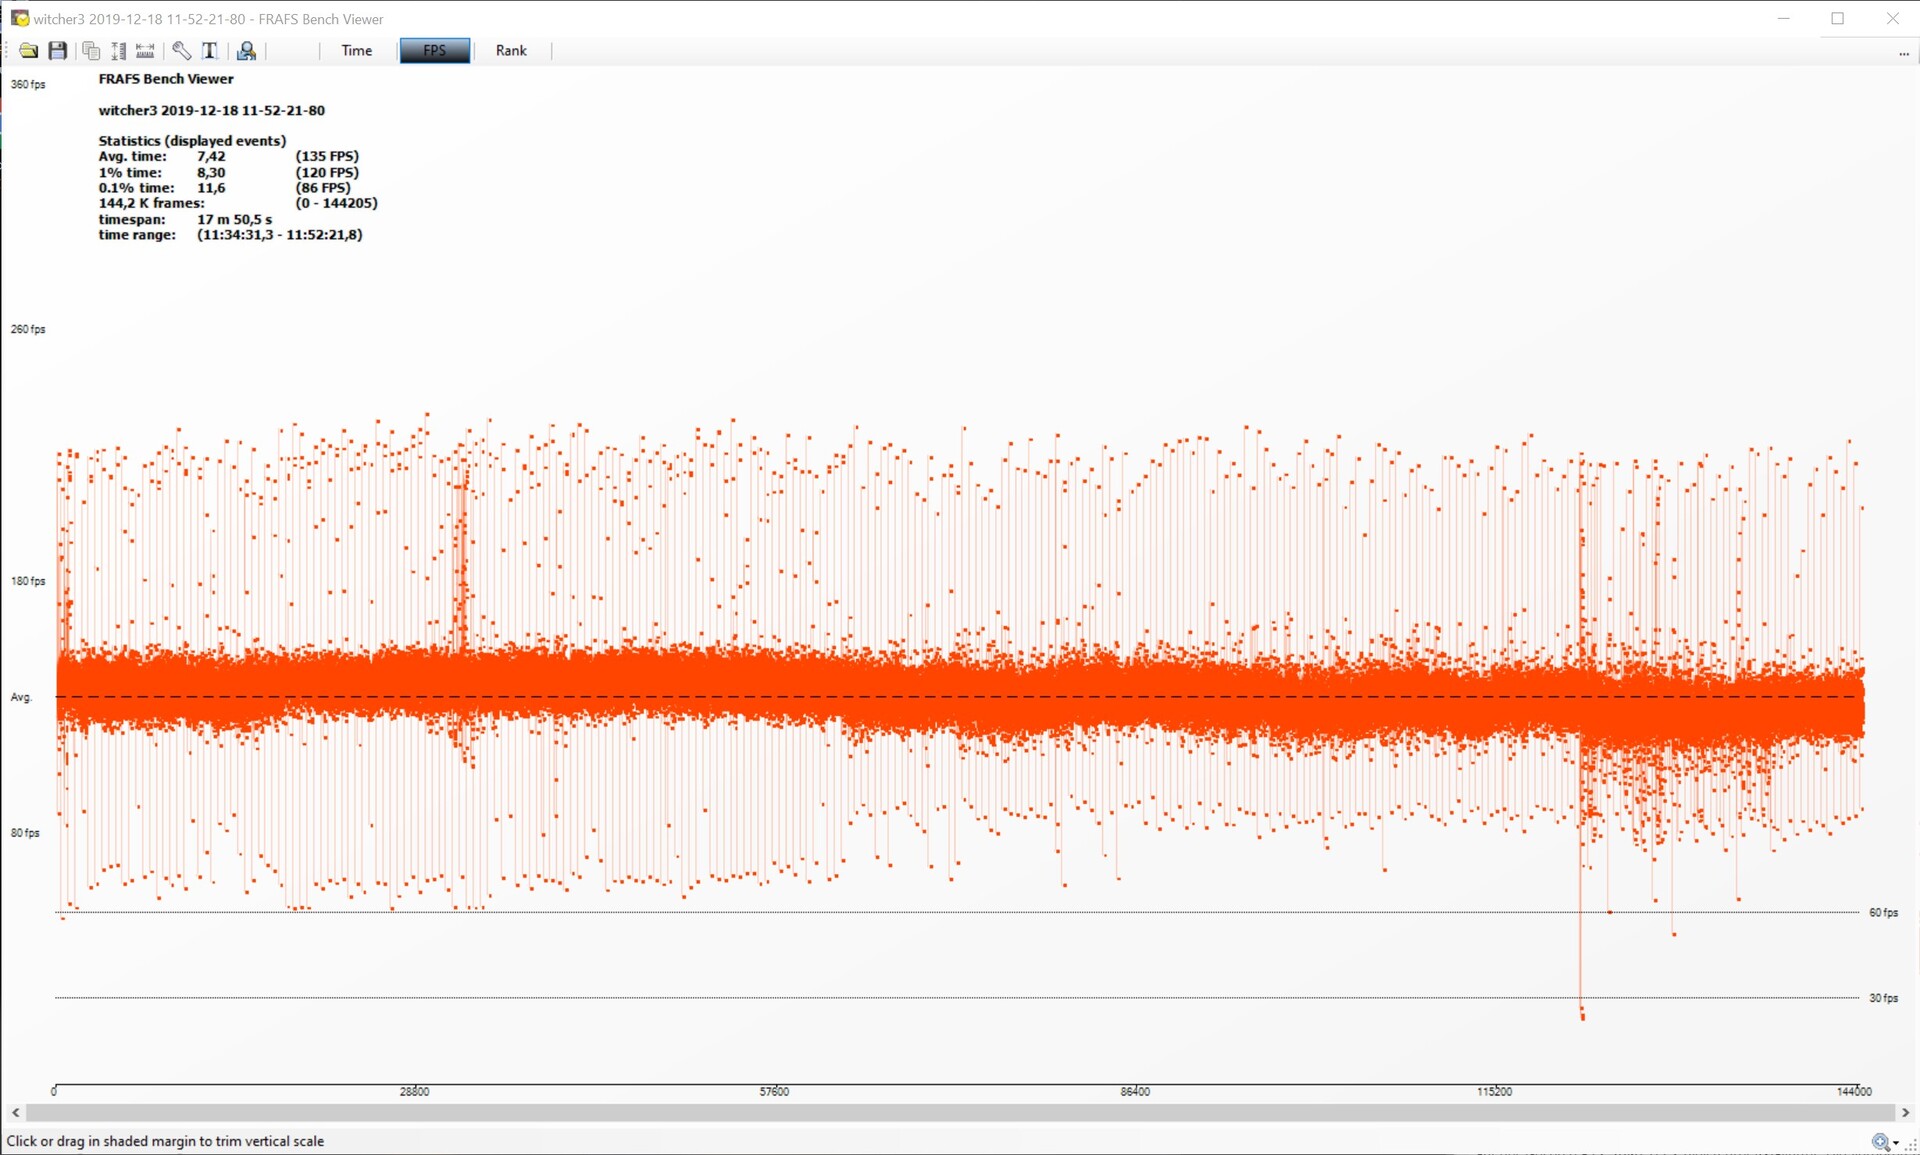Open toolbar overflow options at right
1920x1155 pixels.
click(1903, 54)
